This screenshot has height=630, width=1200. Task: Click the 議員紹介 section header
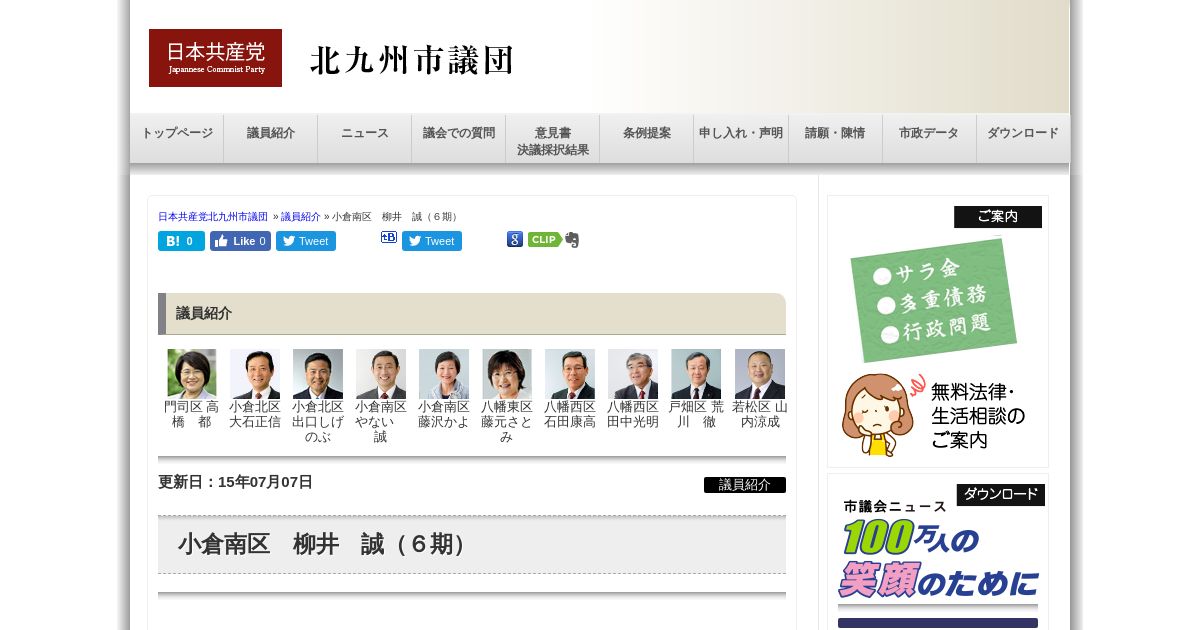(472, 314)
